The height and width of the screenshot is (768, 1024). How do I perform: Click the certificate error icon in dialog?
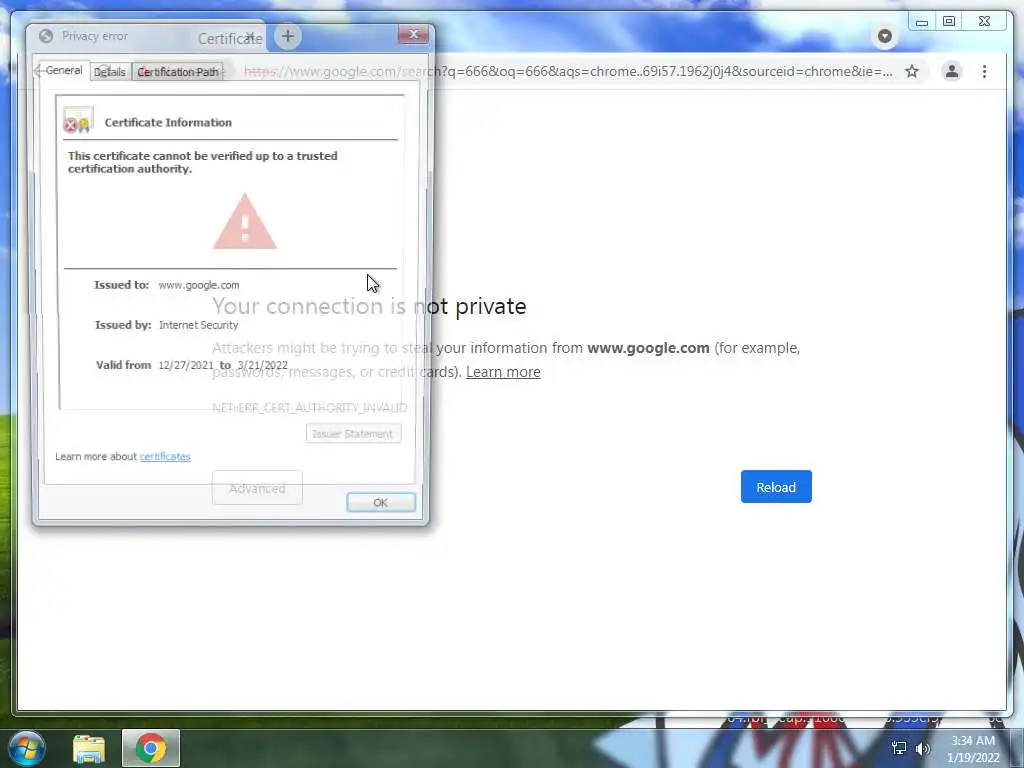coord(78,120)
